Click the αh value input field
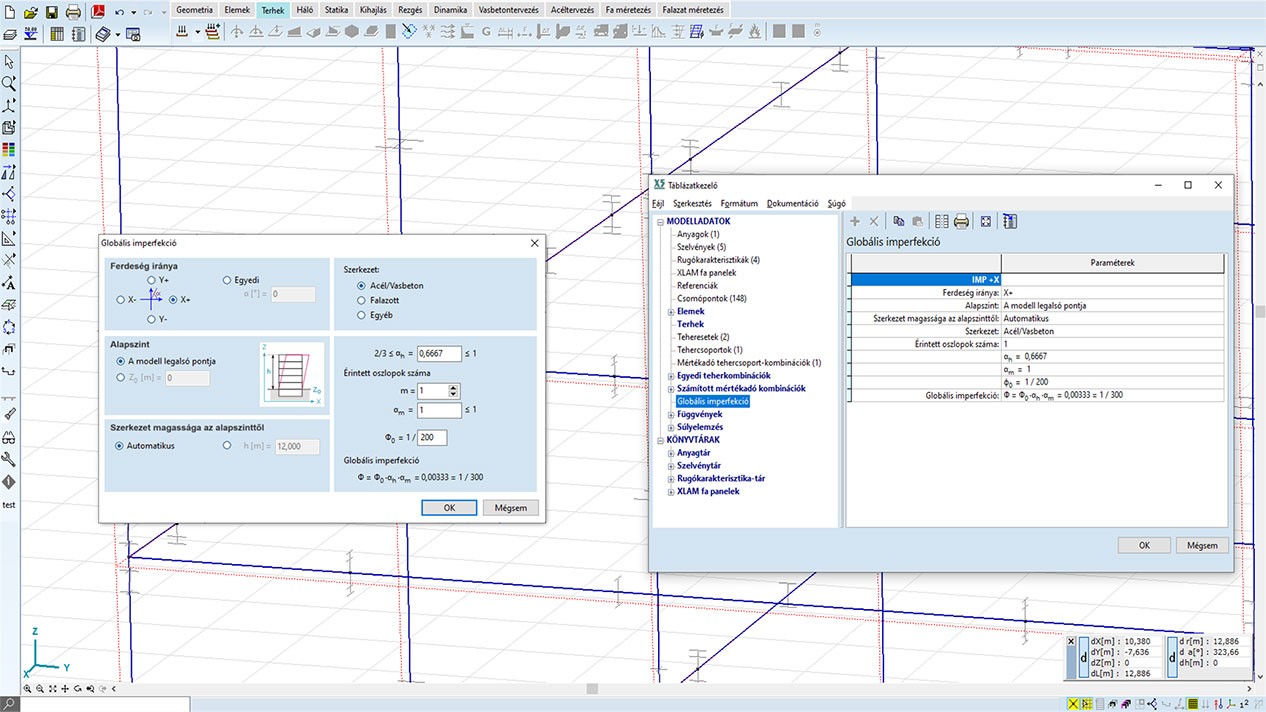1266x712 pixels. [440, 353]
